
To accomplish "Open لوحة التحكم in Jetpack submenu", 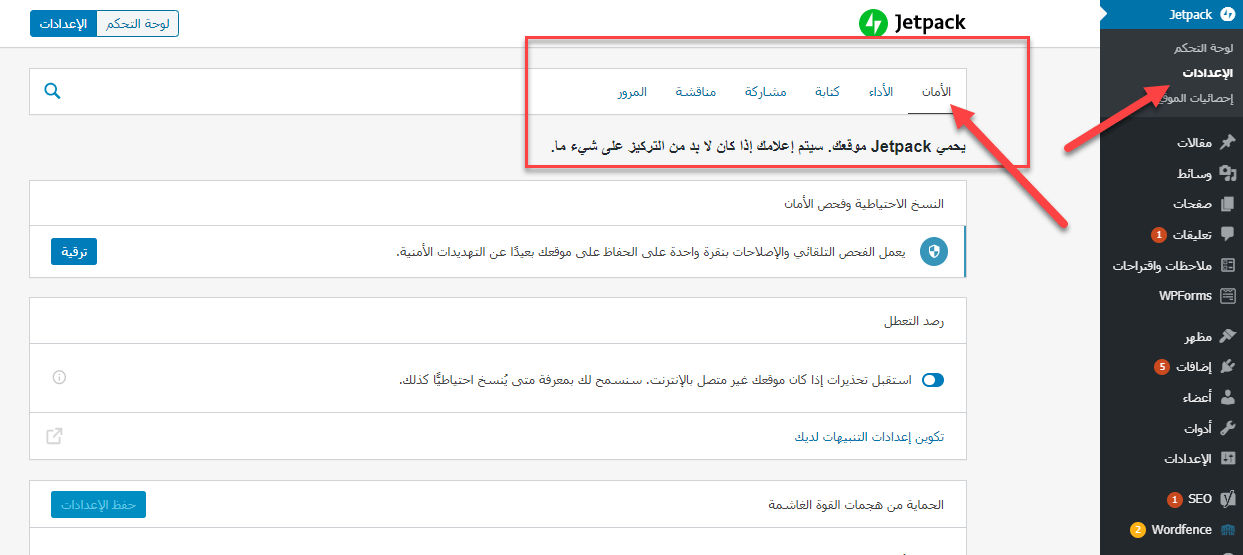I will [x=1204, y=48].
